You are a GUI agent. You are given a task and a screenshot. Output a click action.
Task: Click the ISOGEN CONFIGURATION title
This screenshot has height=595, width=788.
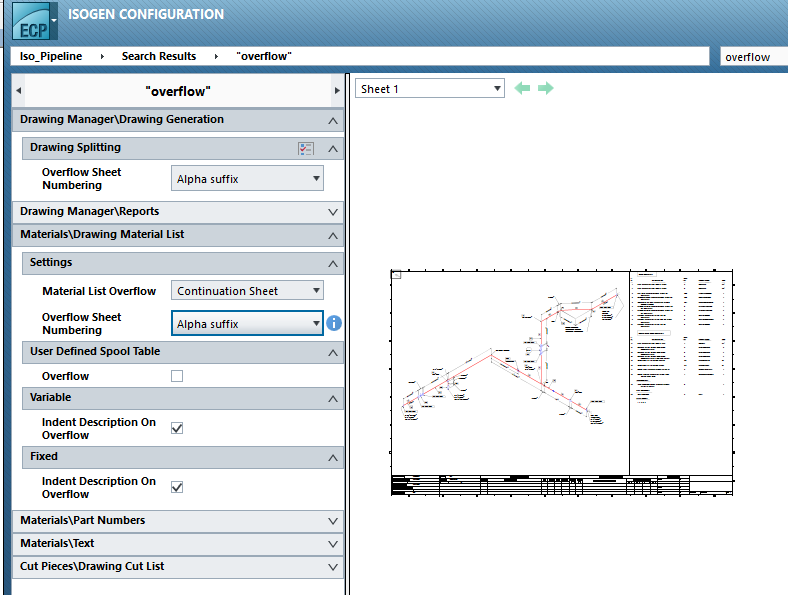coord(146,14)
